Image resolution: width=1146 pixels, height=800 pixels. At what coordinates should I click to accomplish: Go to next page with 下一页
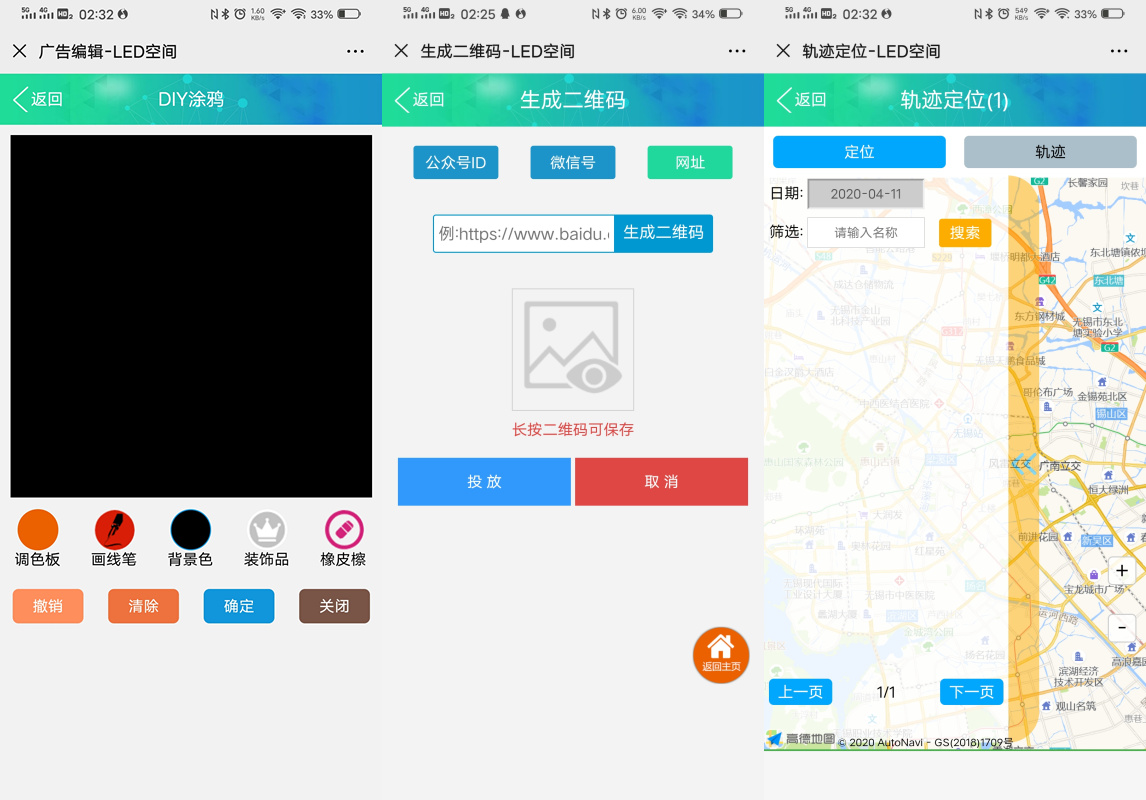click(971, 691)
